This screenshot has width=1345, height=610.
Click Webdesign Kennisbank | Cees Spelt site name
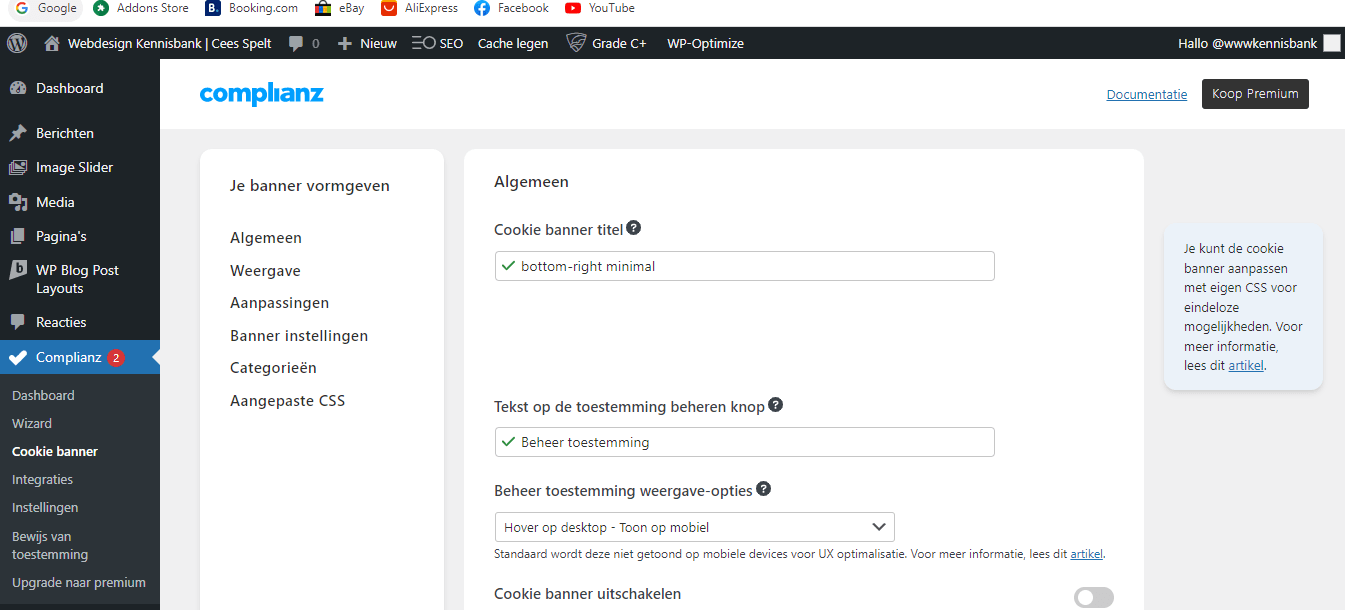click(170, 43)
